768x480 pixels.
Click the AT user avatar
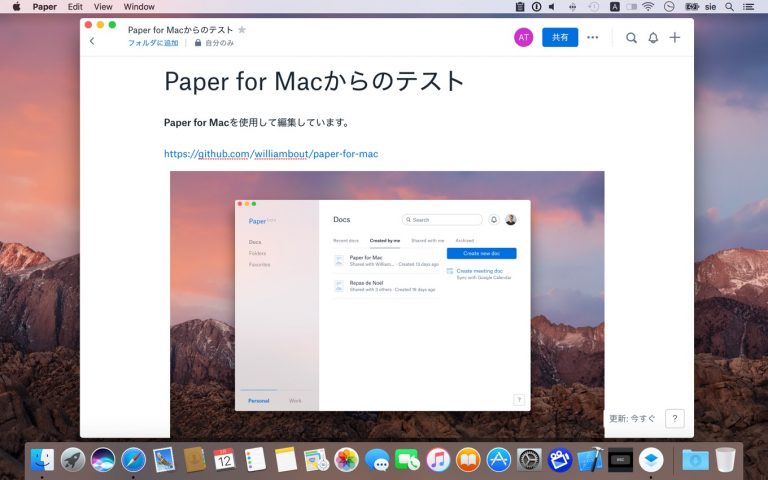point(523,37)
